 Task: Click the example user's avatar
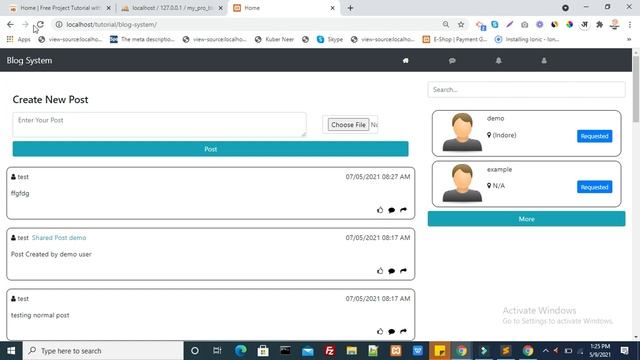462,183
